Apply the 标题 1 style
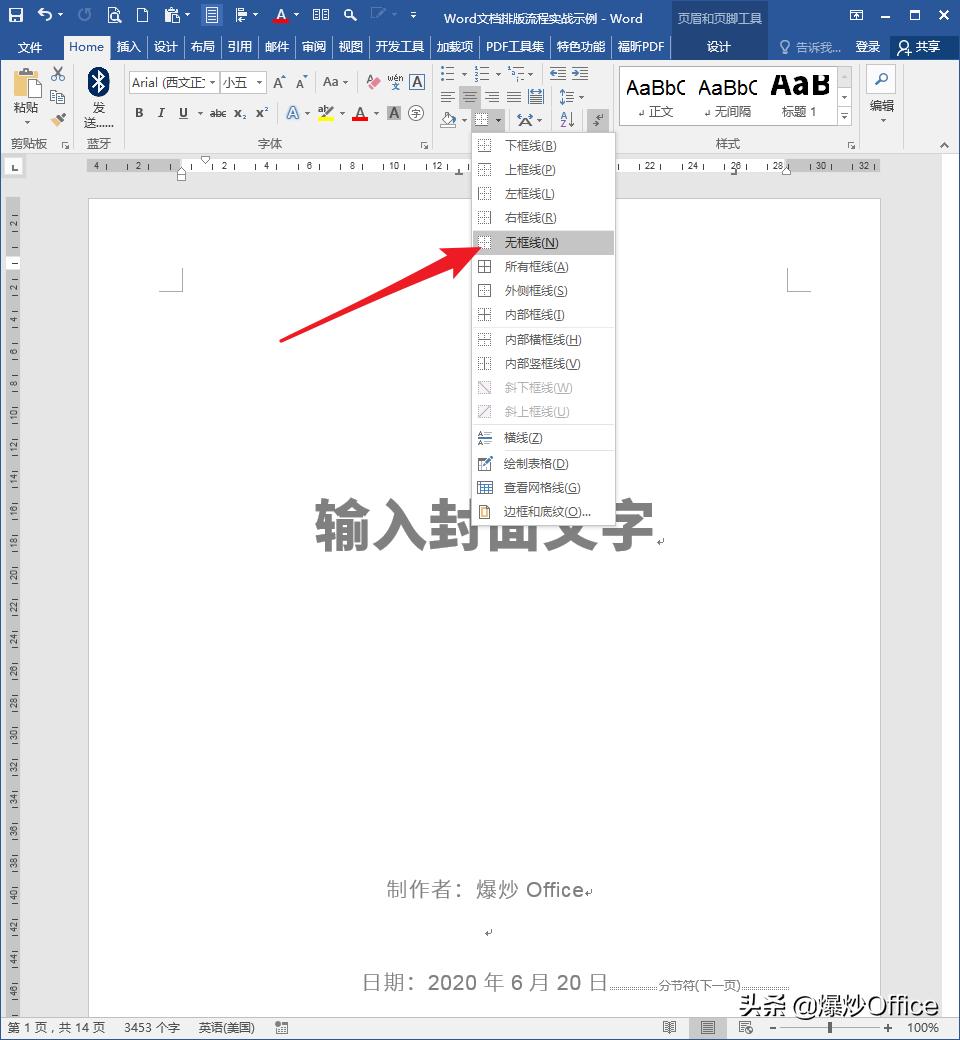The width and height of the screenshot is (960, 1040). point(798,95)
